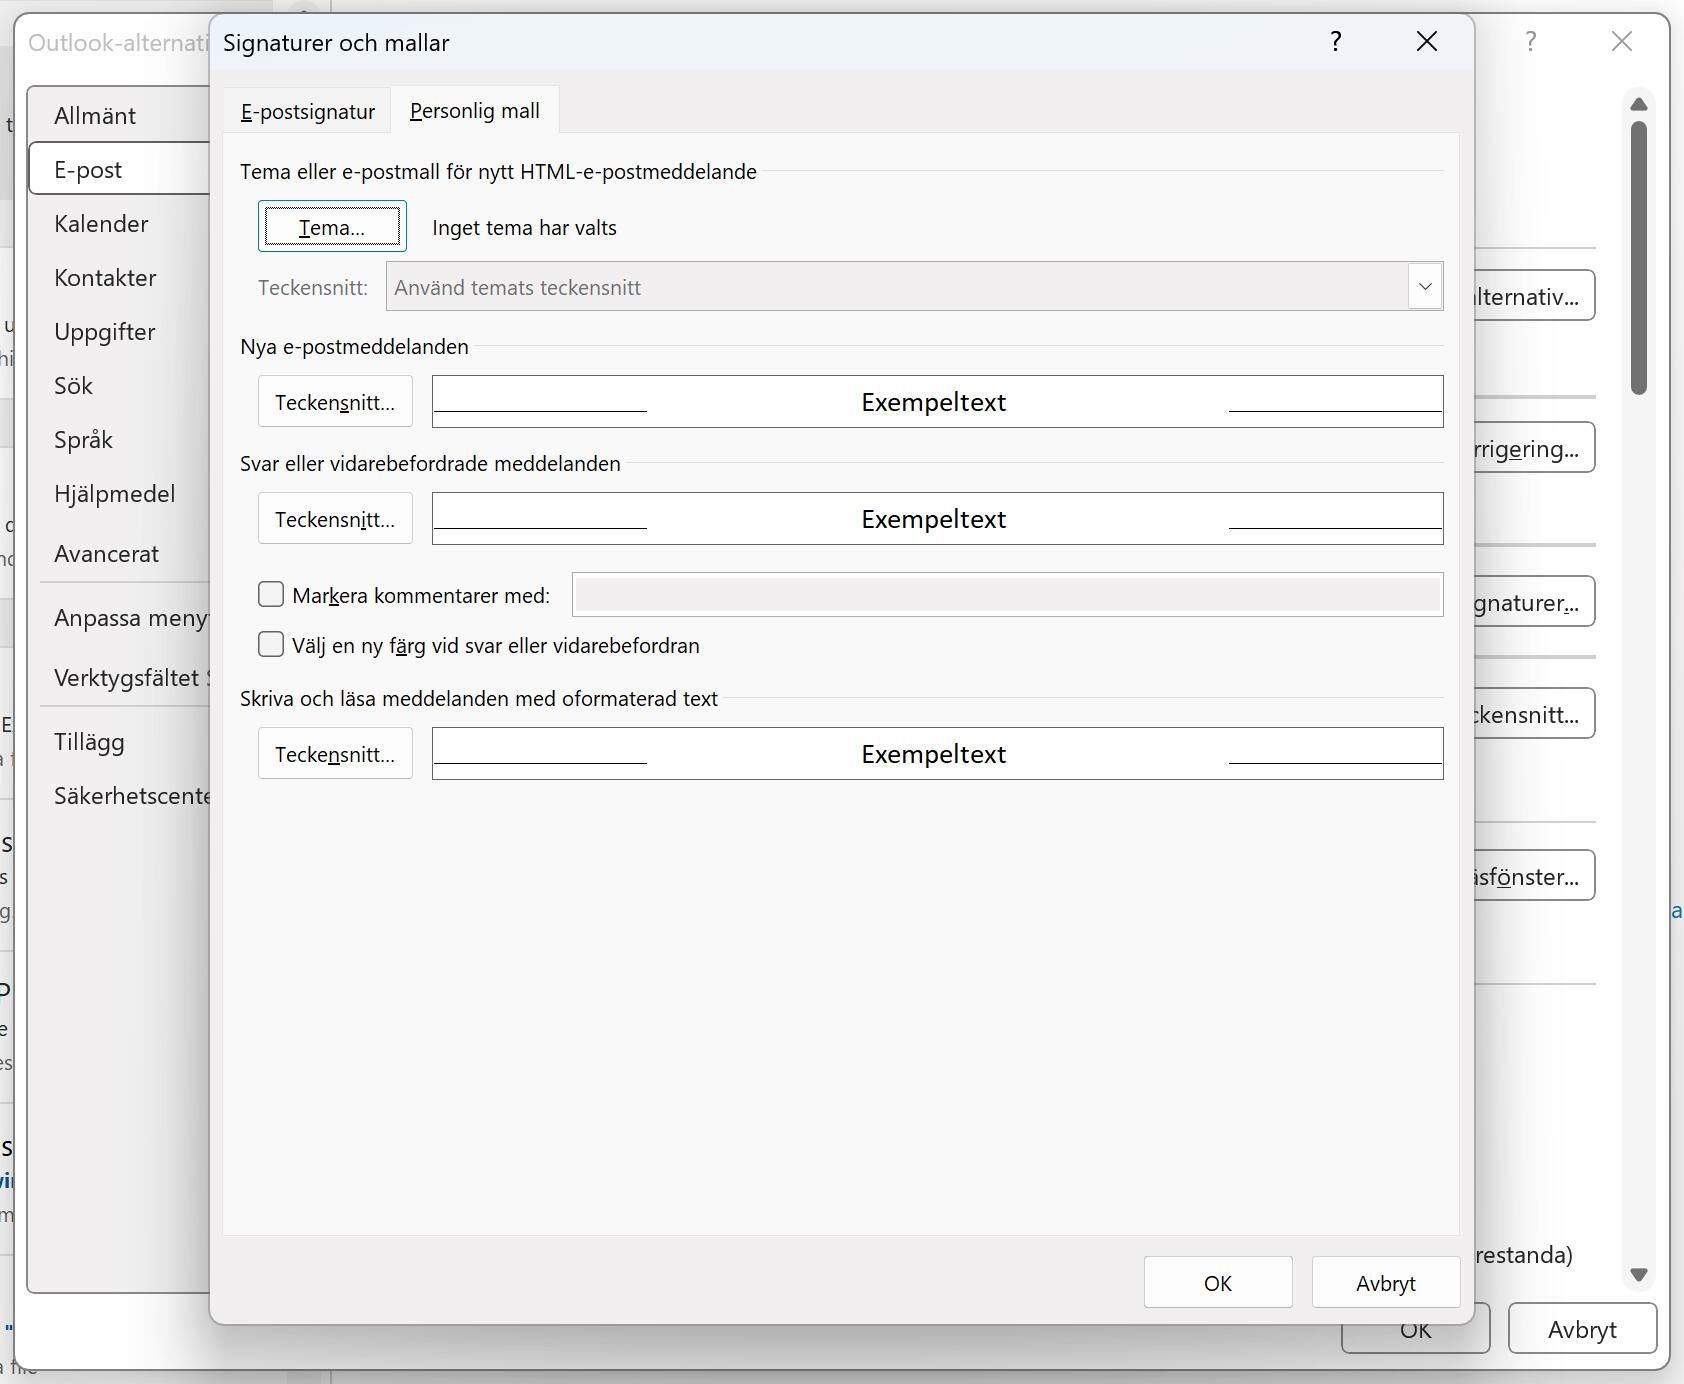This screenshot has width=1684, height=1384.
Task: Click the scrollbar down arrow
Action: 1637,1274
